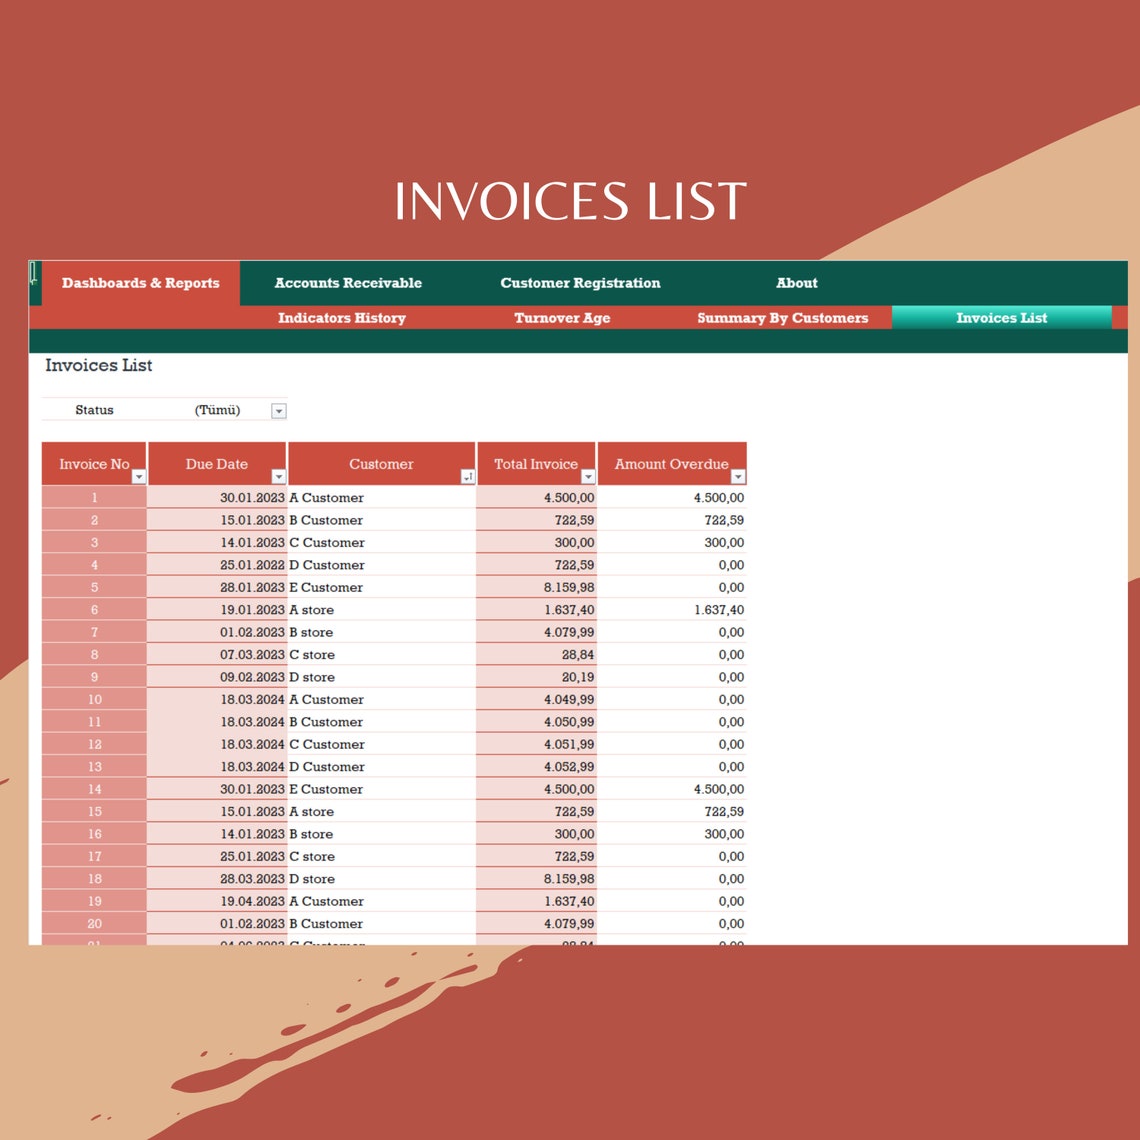Click the small green icon left of the menu bar

[x=34, y=272]
